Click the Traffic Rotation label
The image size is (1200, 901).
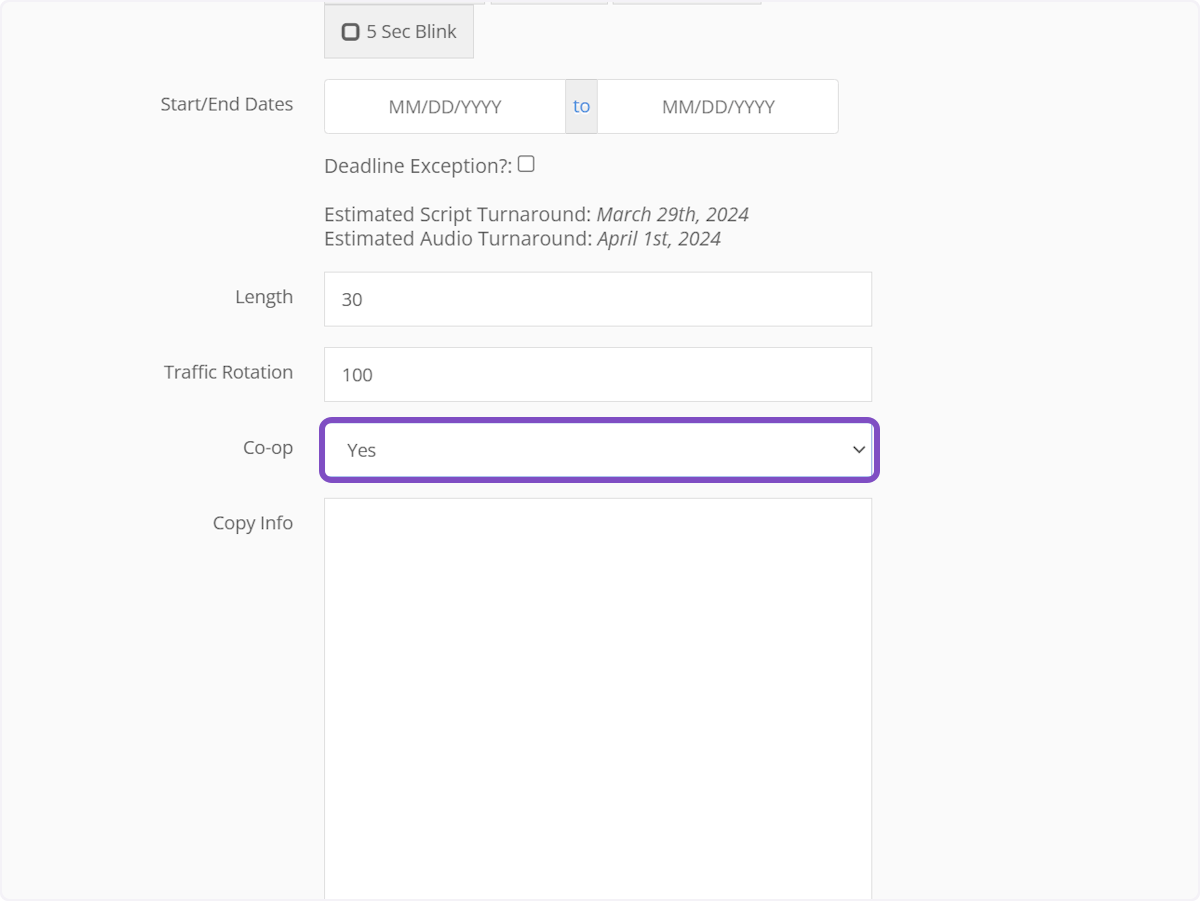[x=229, y=372]
